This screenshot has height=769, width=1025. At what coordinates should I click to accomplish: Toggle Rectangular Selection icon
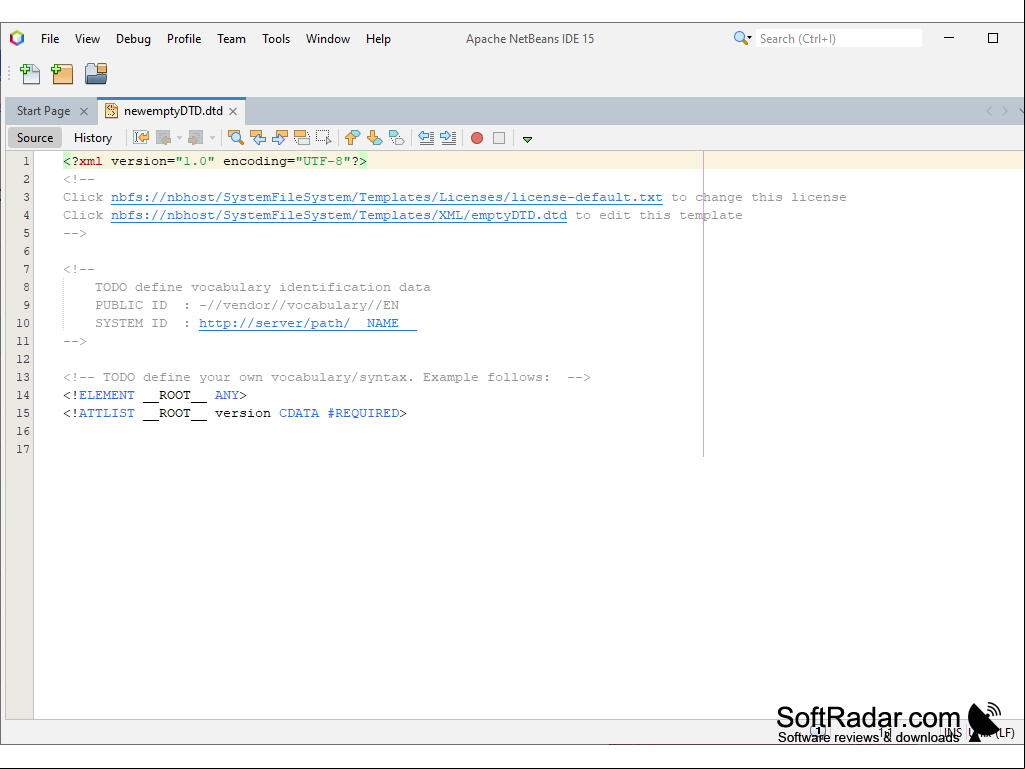coord(324,137)
